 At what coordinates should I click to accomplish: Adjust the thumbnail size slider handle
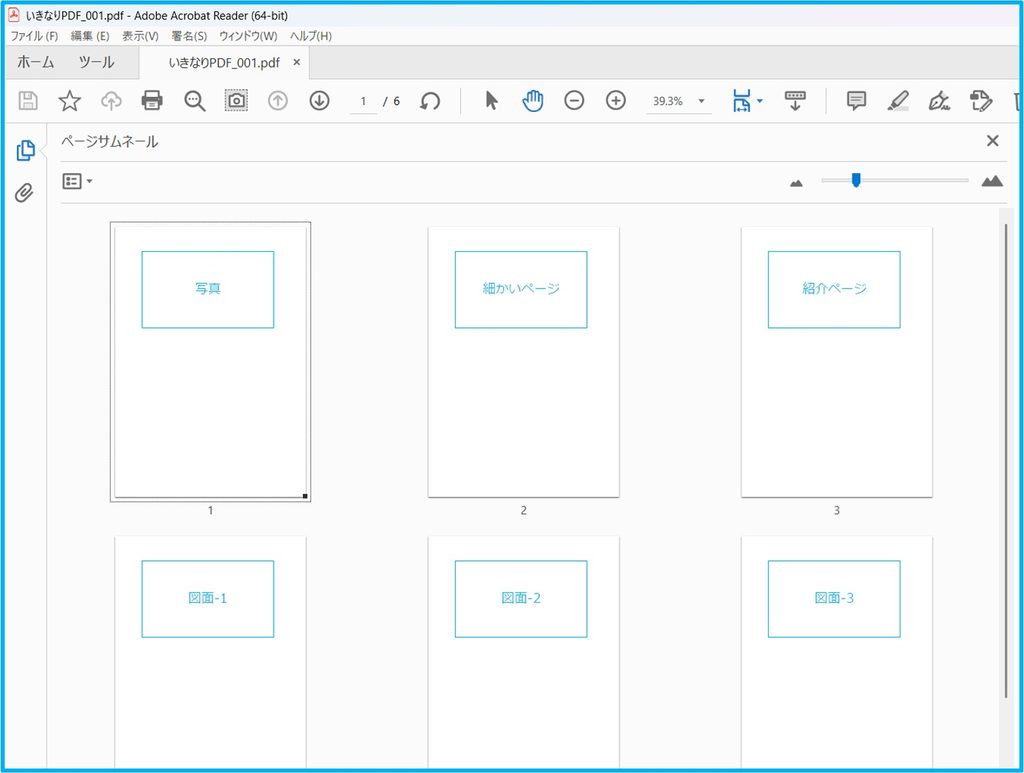click(x=856, y=180)
